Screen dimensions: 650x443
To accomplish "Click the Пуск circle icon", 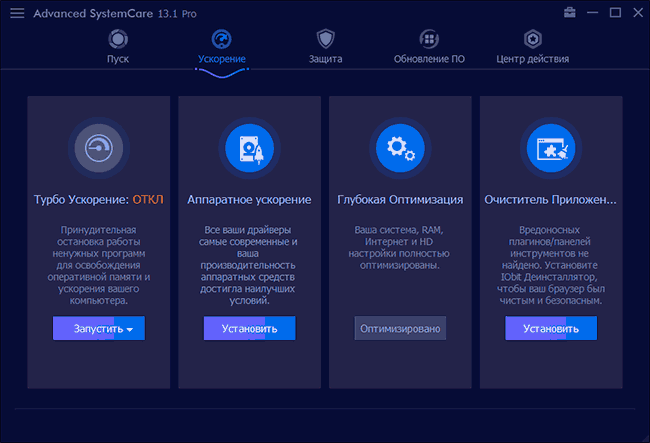I will point(118,39).
